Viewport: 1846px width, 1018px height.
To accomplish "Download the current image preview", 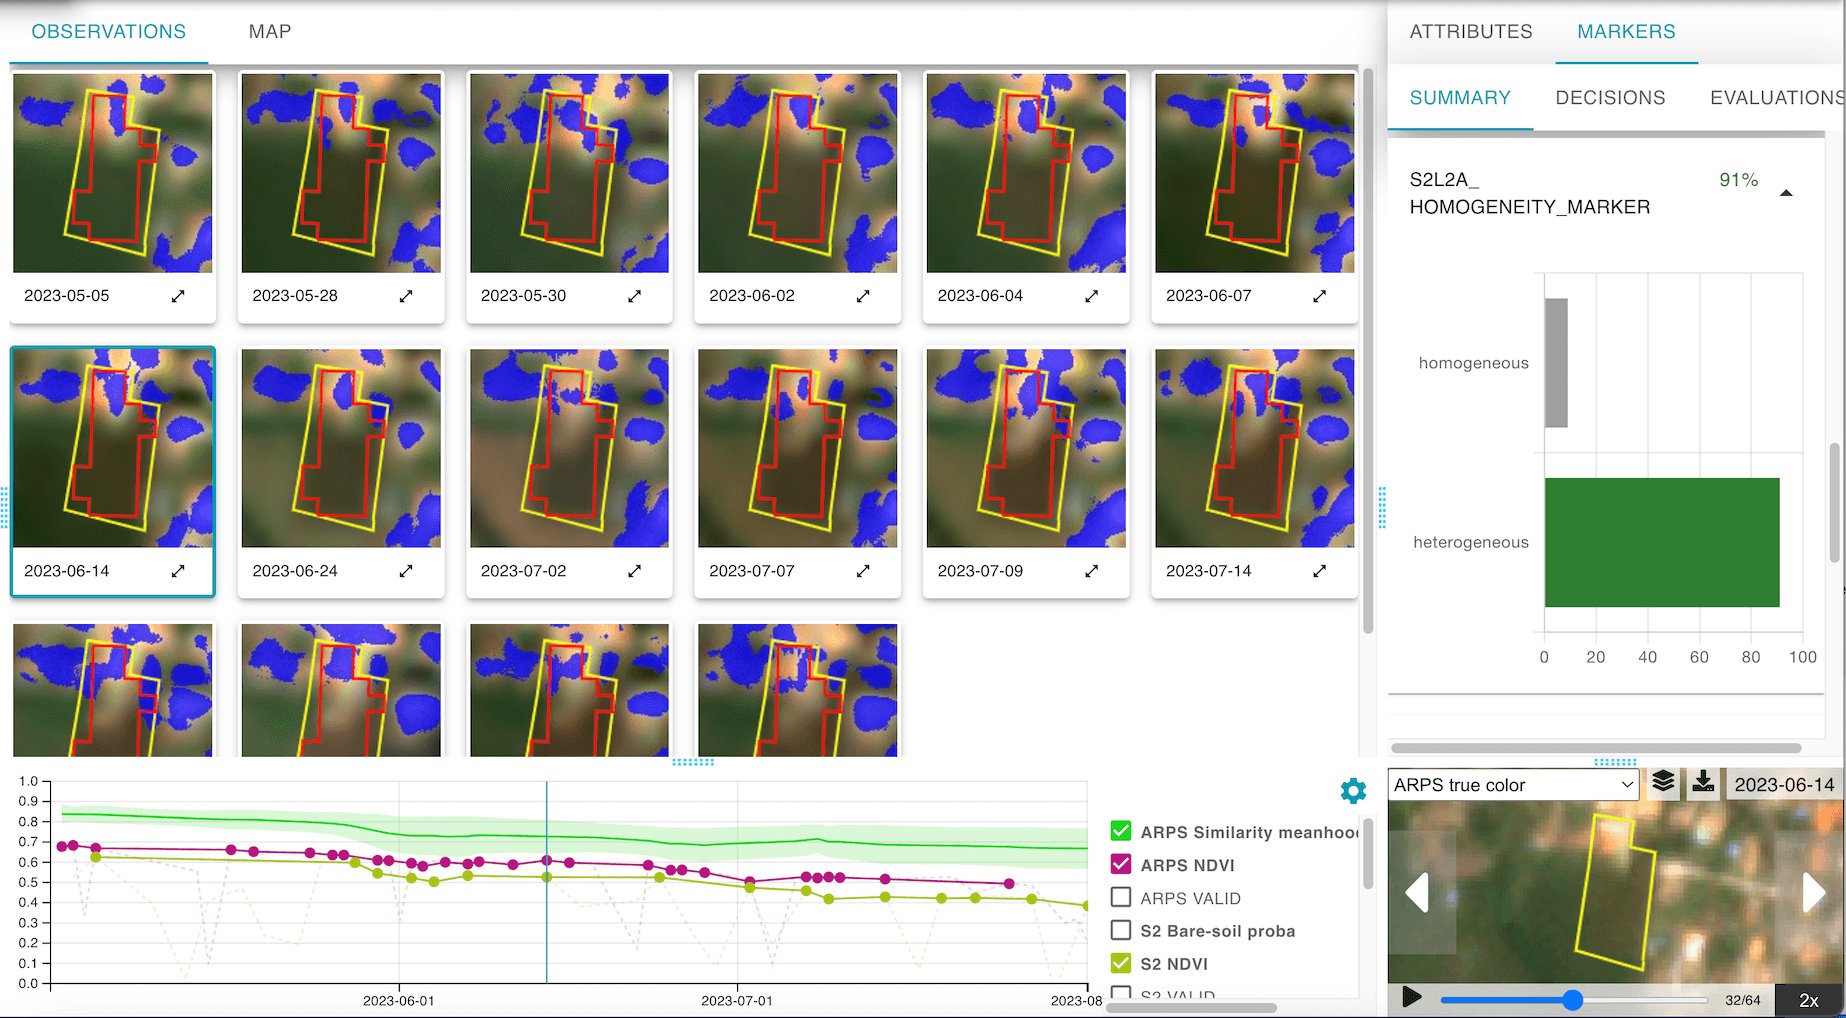I will tap(1703, 783).
